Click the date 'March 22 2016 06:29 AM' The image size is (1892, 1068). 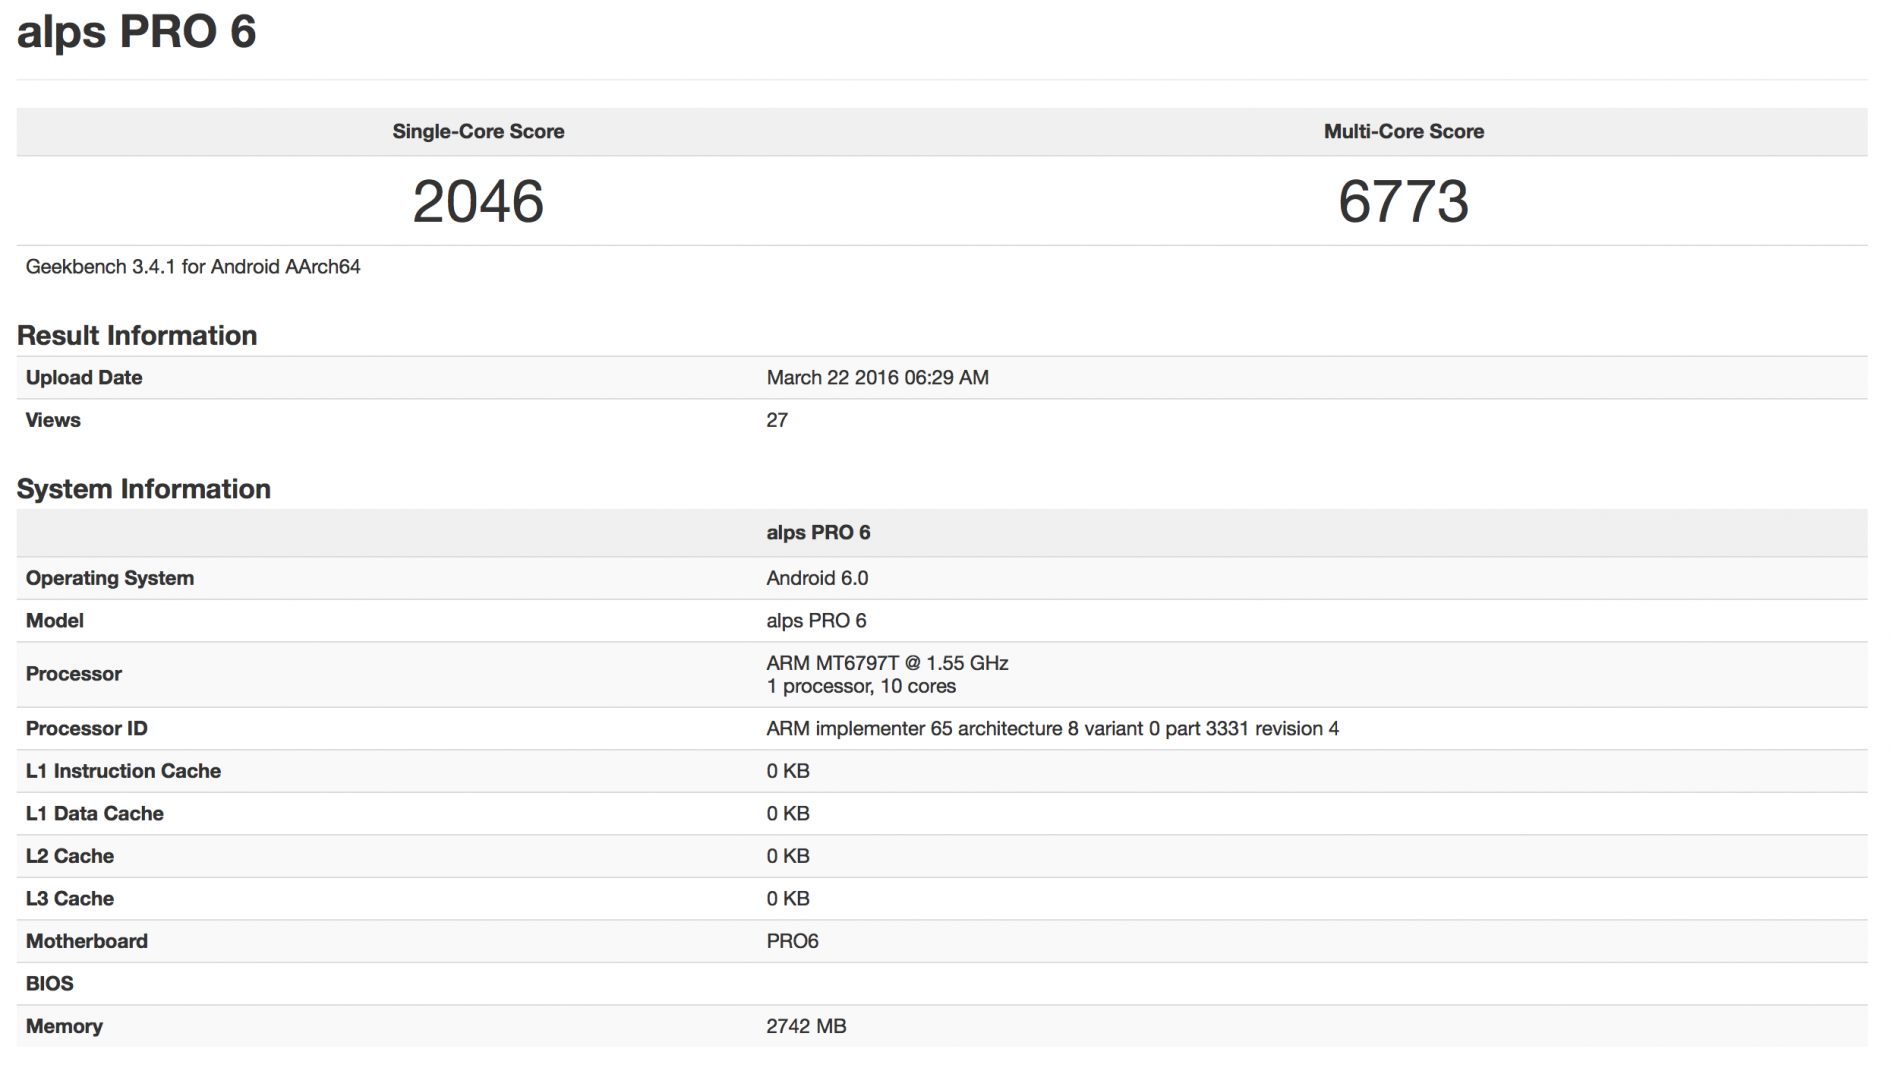click(x=877, y=377)
